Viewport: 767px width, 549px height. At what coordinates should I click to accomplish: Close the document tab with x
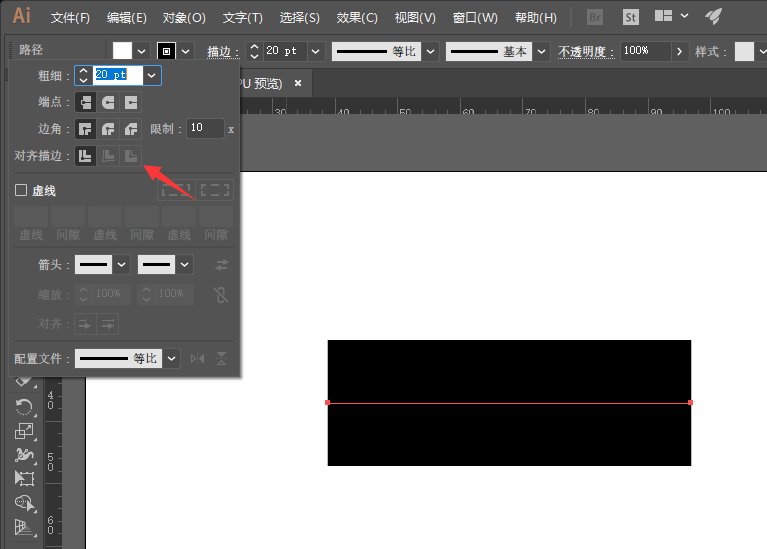298,83
